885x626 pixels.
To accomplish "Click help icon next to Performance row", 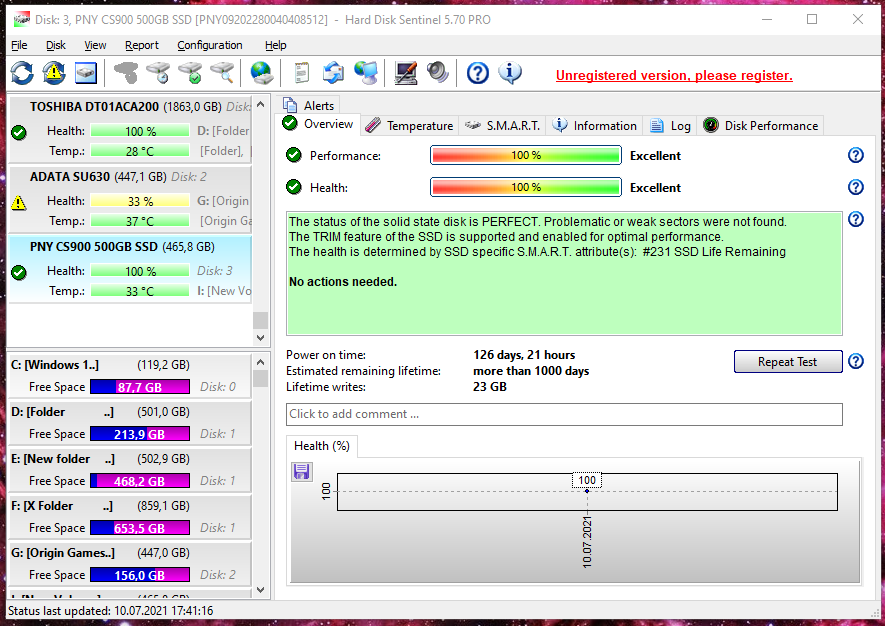I will tap(856, 155).
